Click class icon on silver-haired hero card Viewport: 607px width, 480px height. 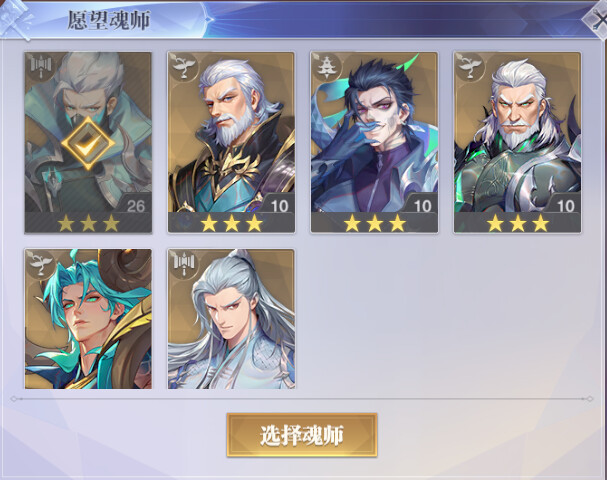click(x=183, y=263)
